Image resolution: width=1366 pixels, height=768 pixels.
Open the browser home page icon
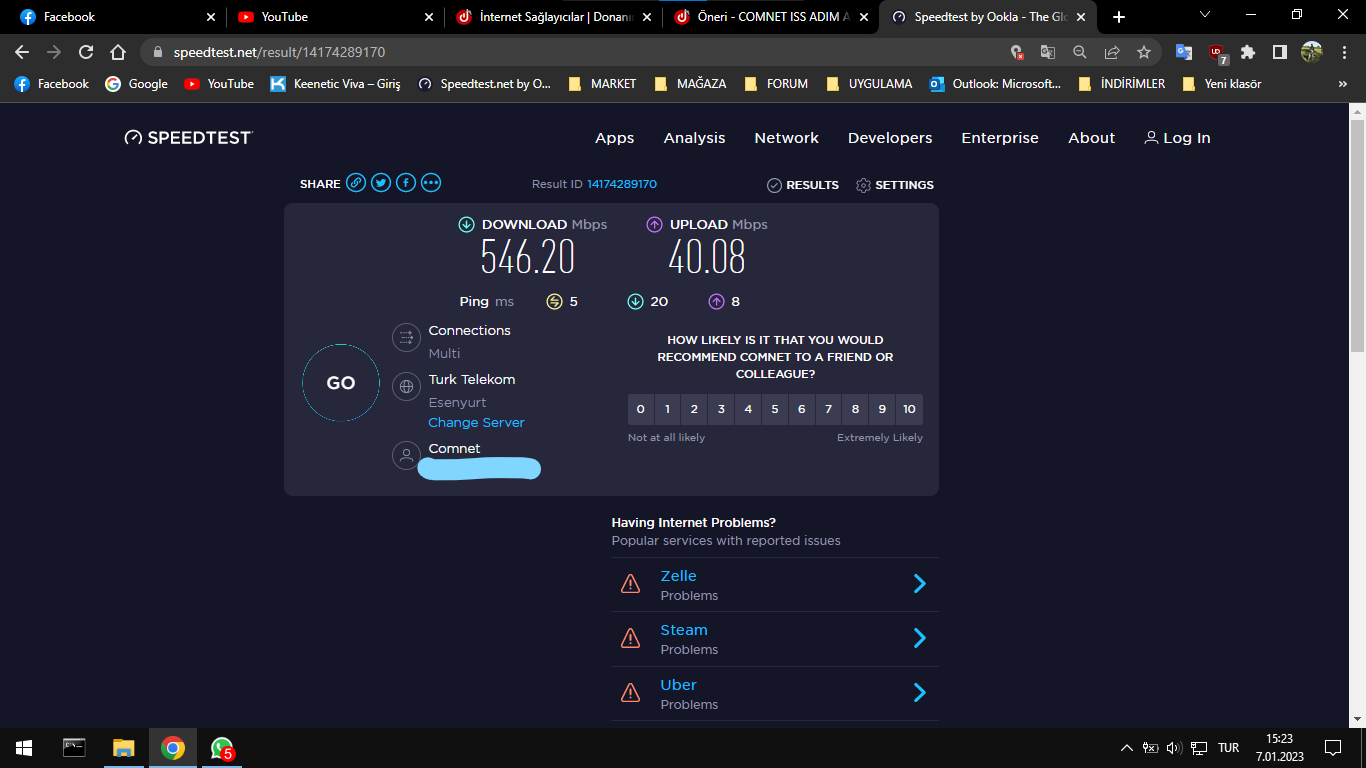click(118, 52)
